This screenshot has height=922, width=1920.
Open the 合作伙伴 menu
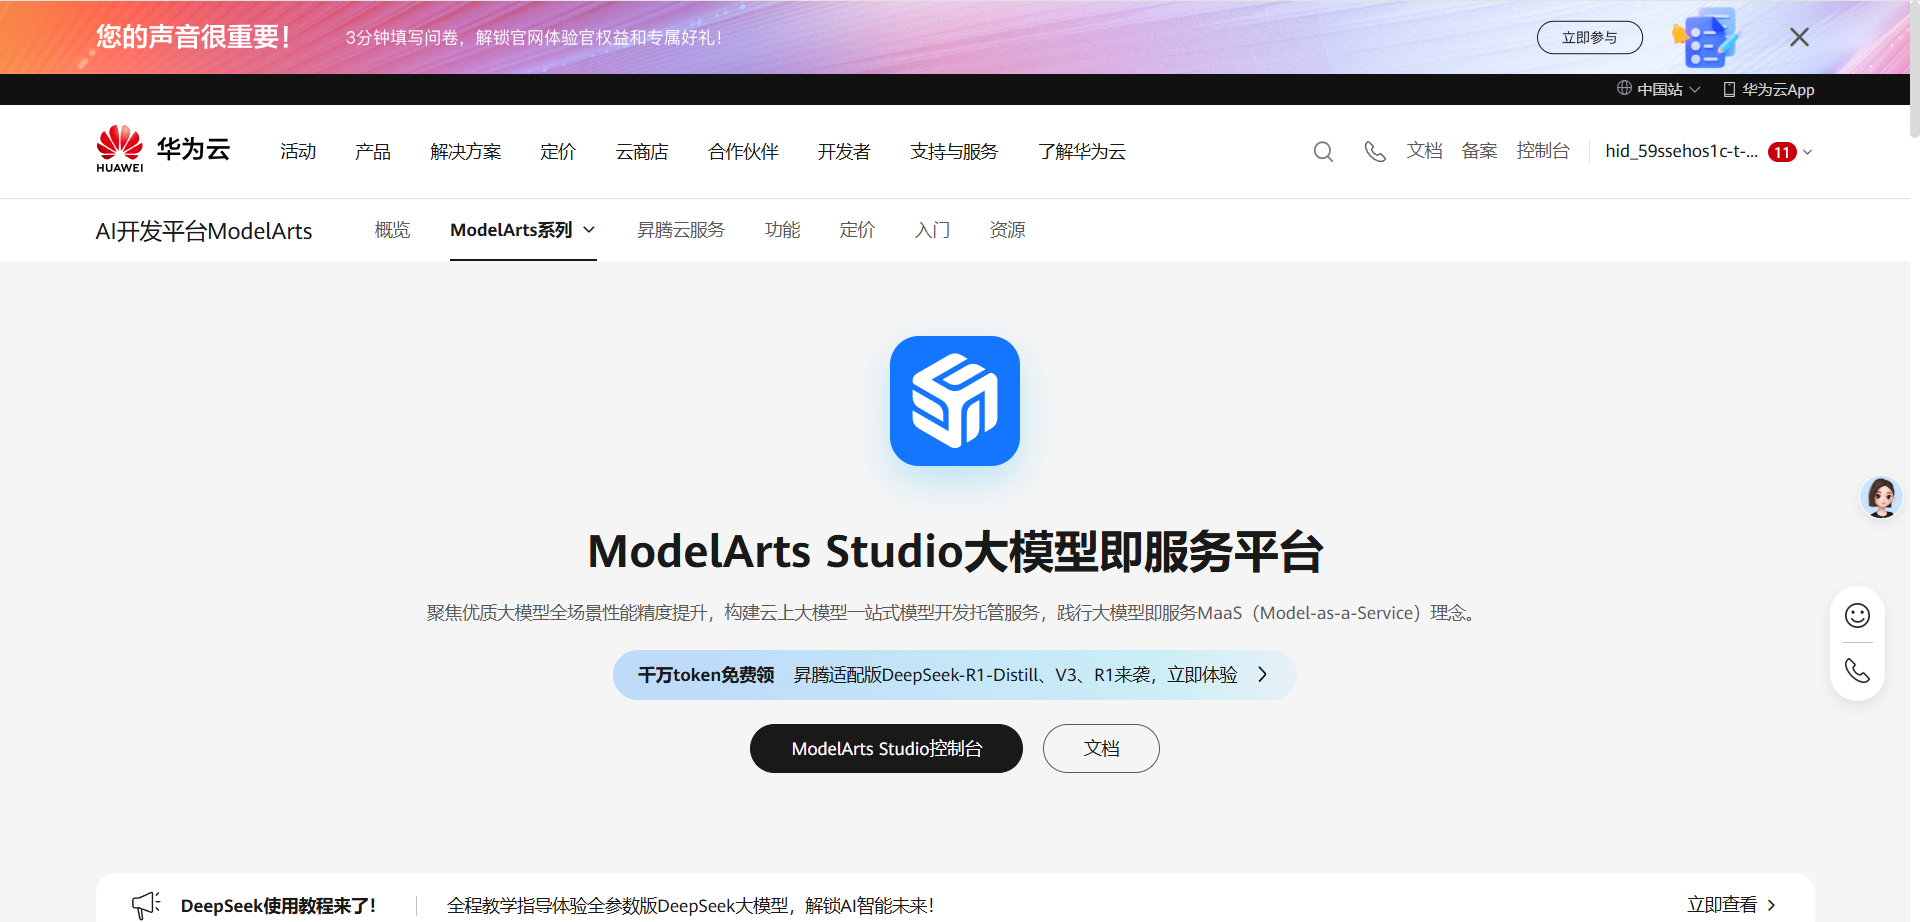[743, 151]
